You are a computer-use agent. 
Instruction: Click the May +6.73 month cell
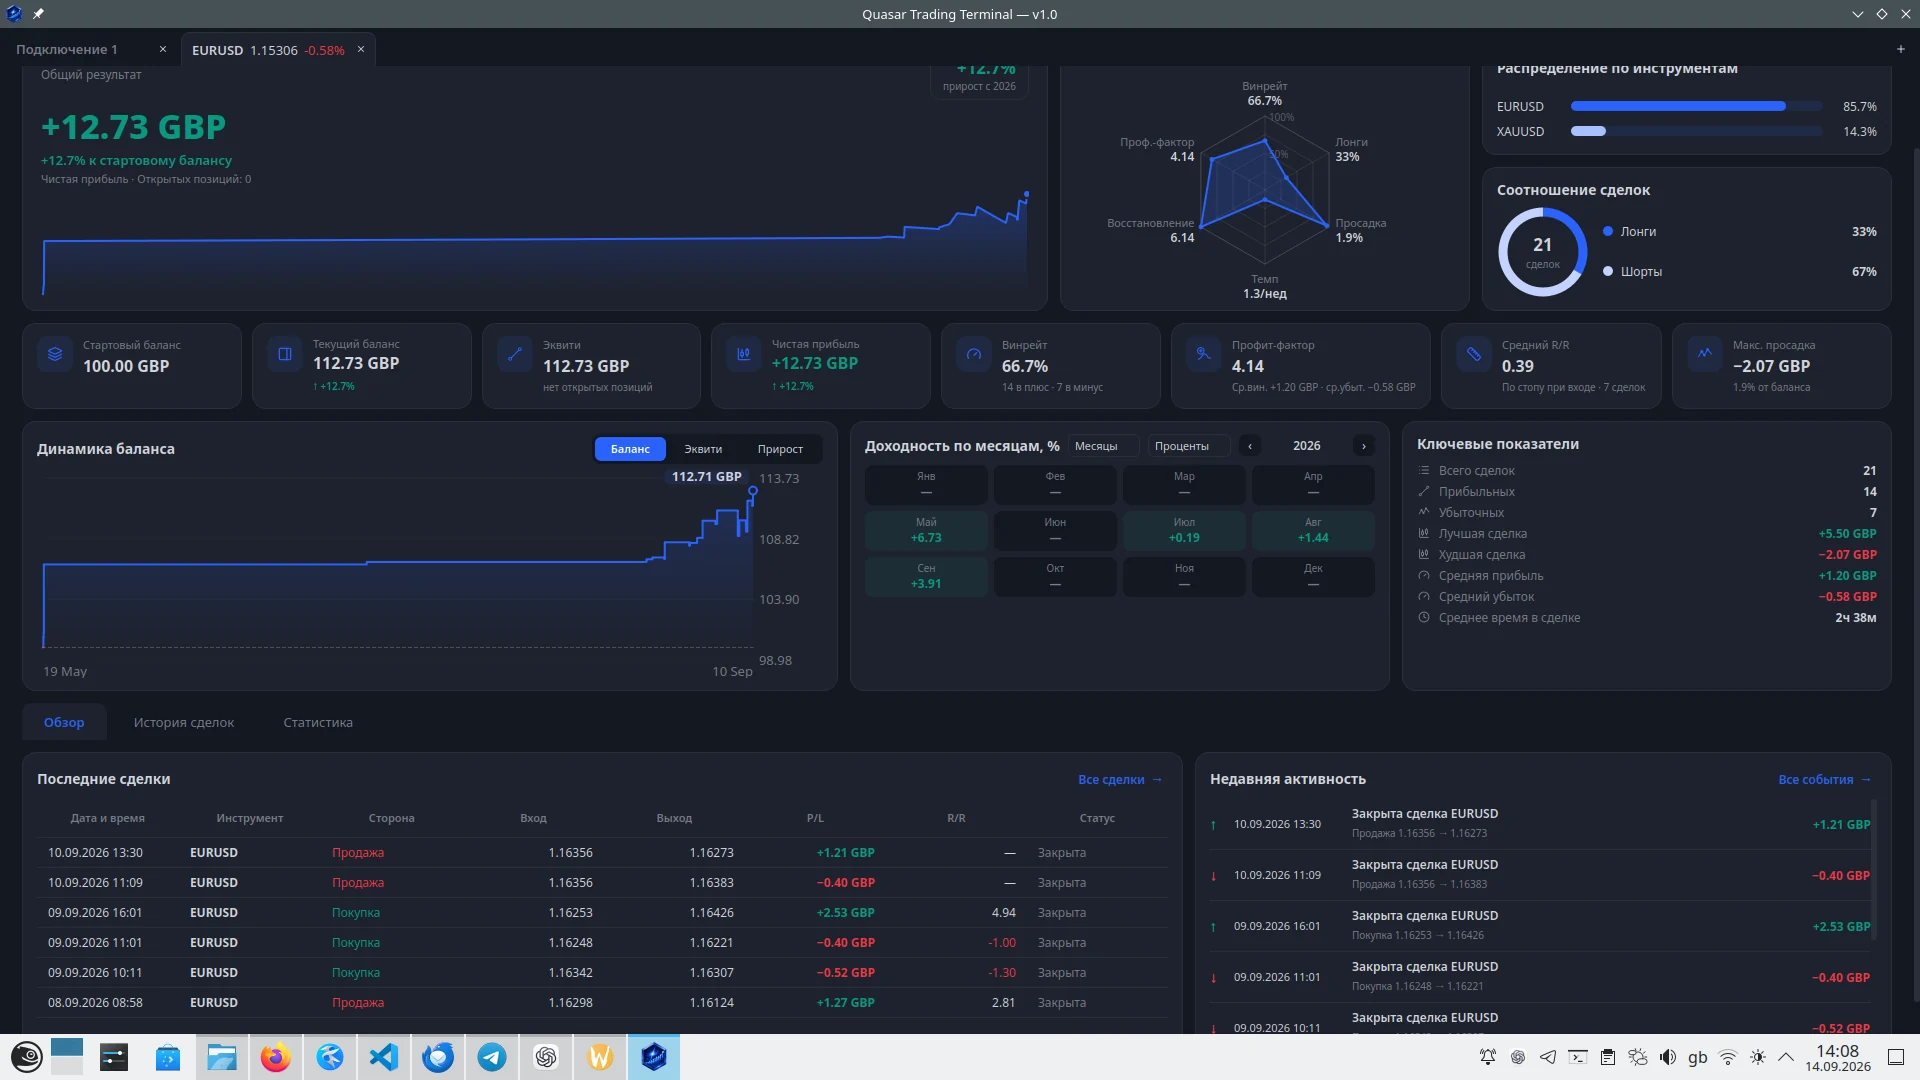click(x=926, y=530)
